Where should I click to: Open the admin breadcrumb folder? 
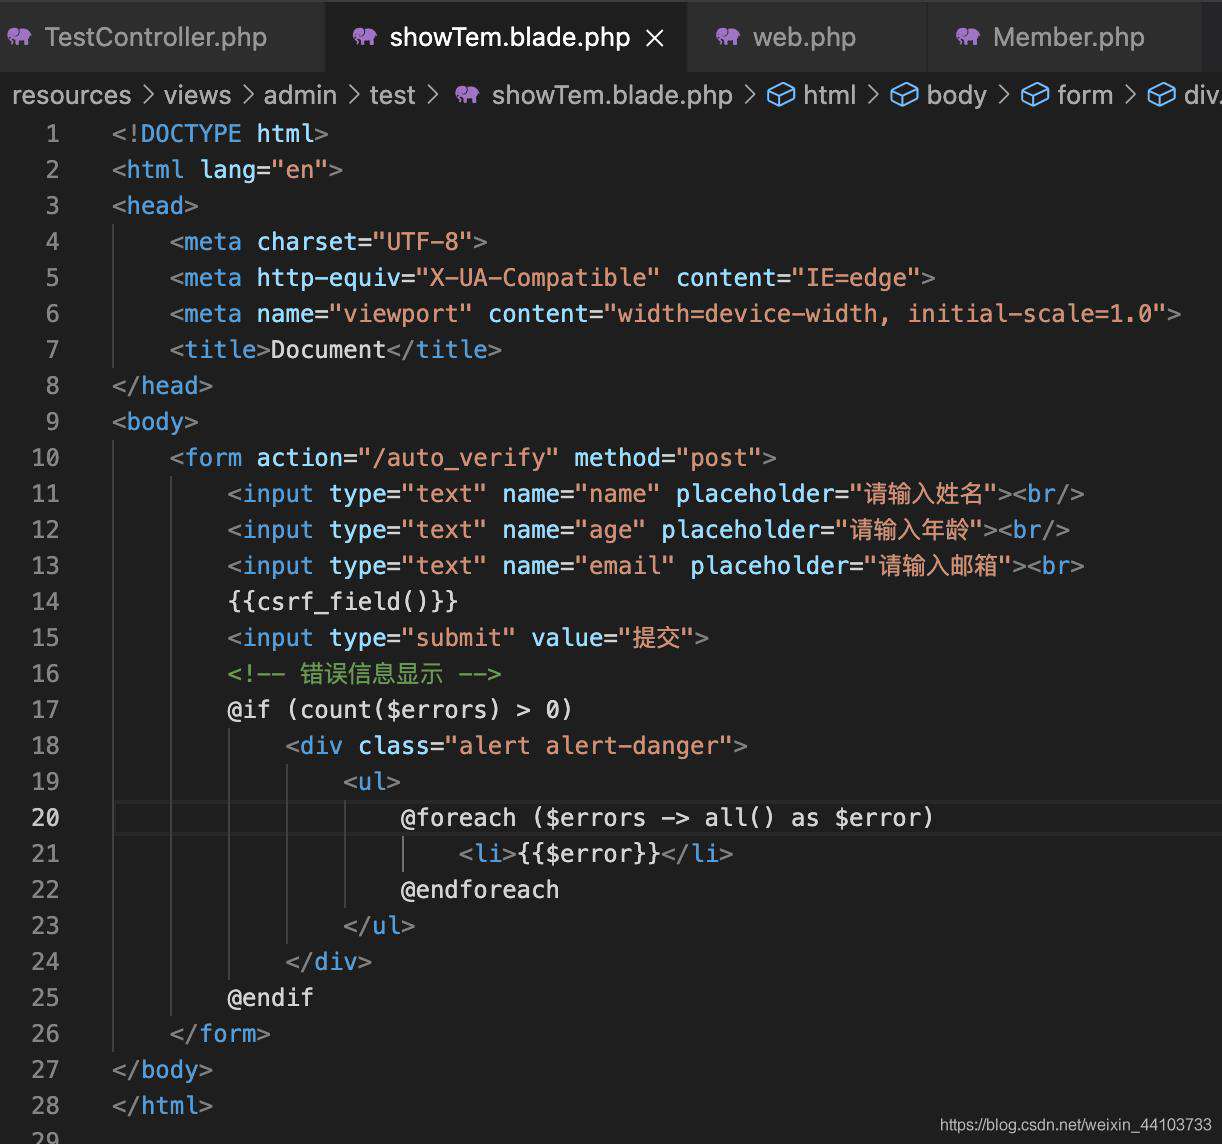(x=300, y=95)
